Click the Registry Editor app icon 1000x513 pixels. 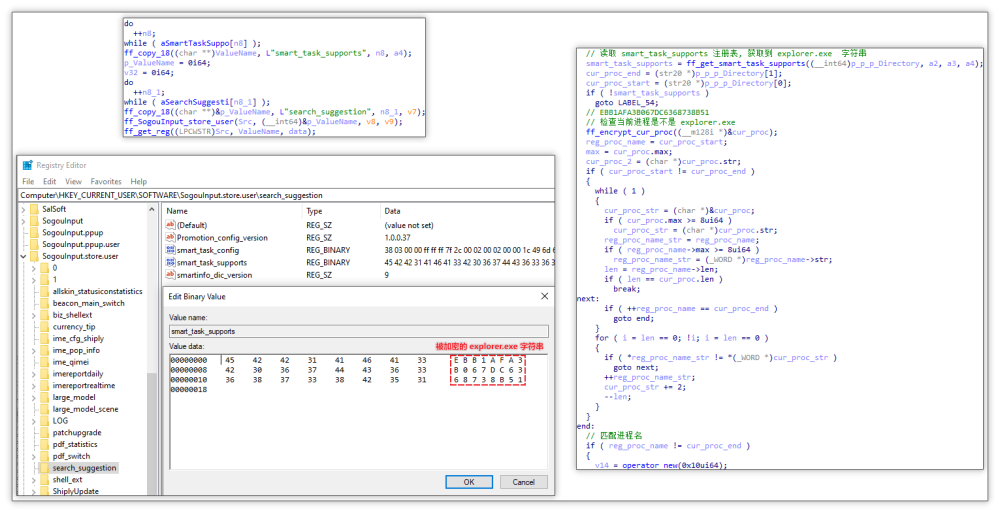click(27, 165)
